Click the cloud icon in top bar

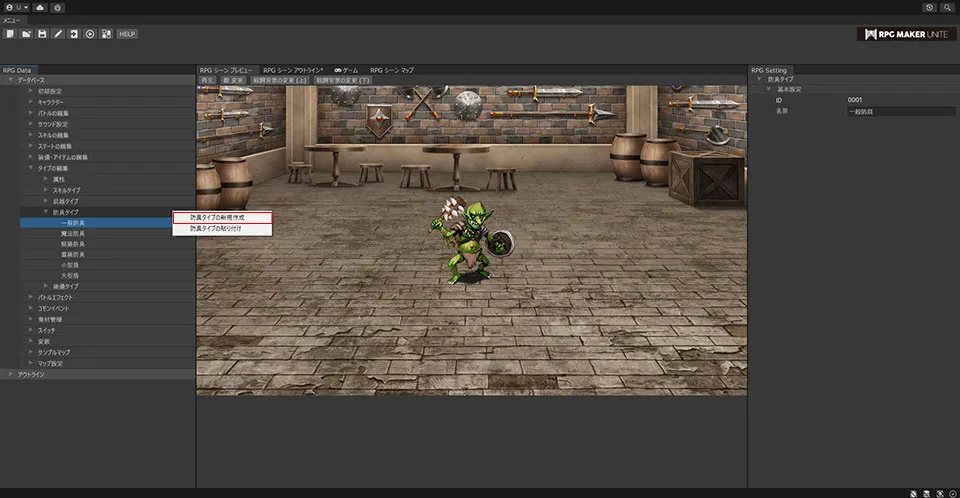coord(39,7)
